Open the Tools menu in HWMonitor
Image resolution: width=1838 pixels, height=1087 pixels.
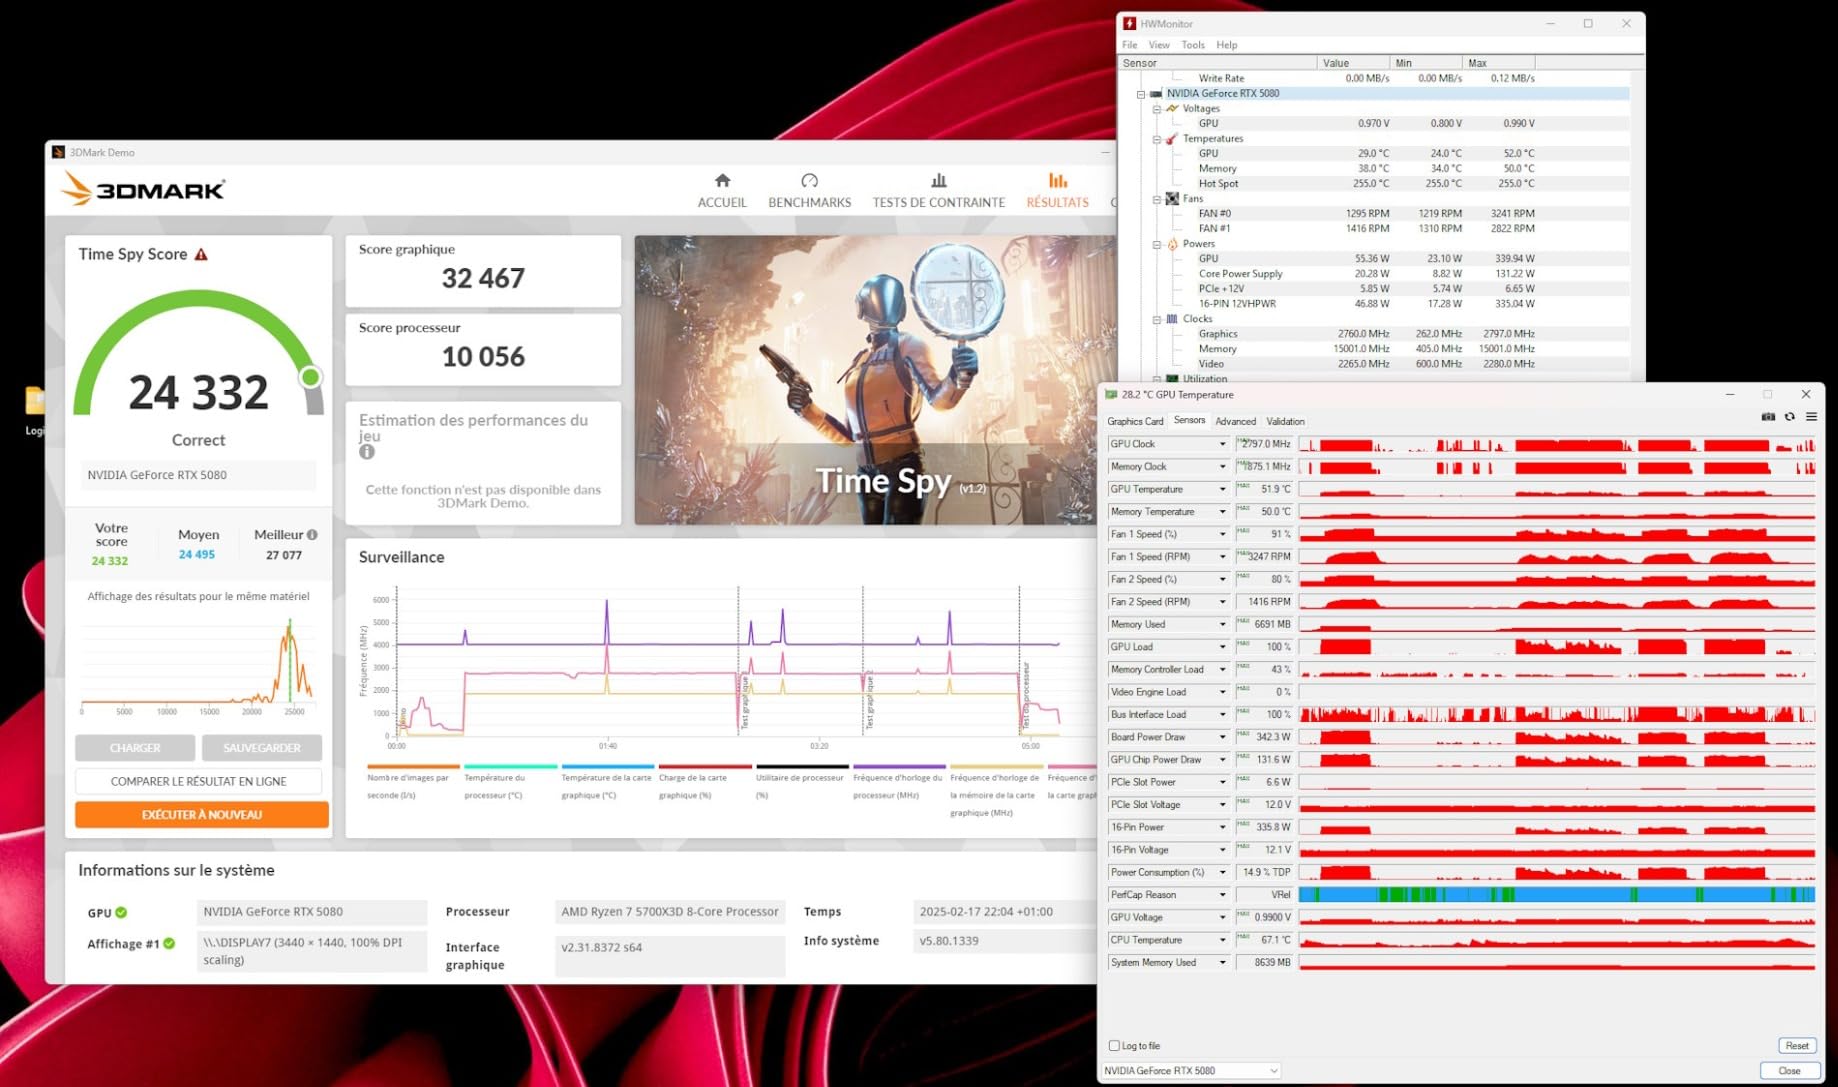pyautogui.click(x=1193, y=45)
